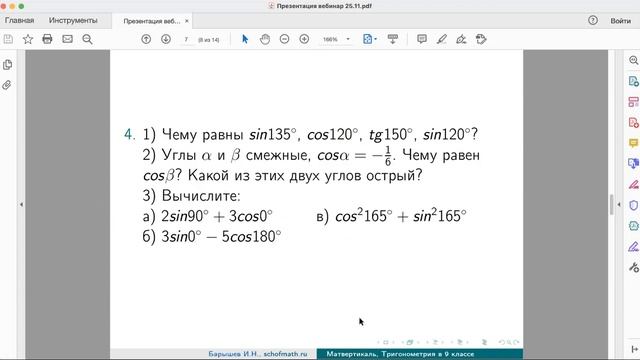Open Protect shield tool in right pane
The image size is (640, 360).
633,205
